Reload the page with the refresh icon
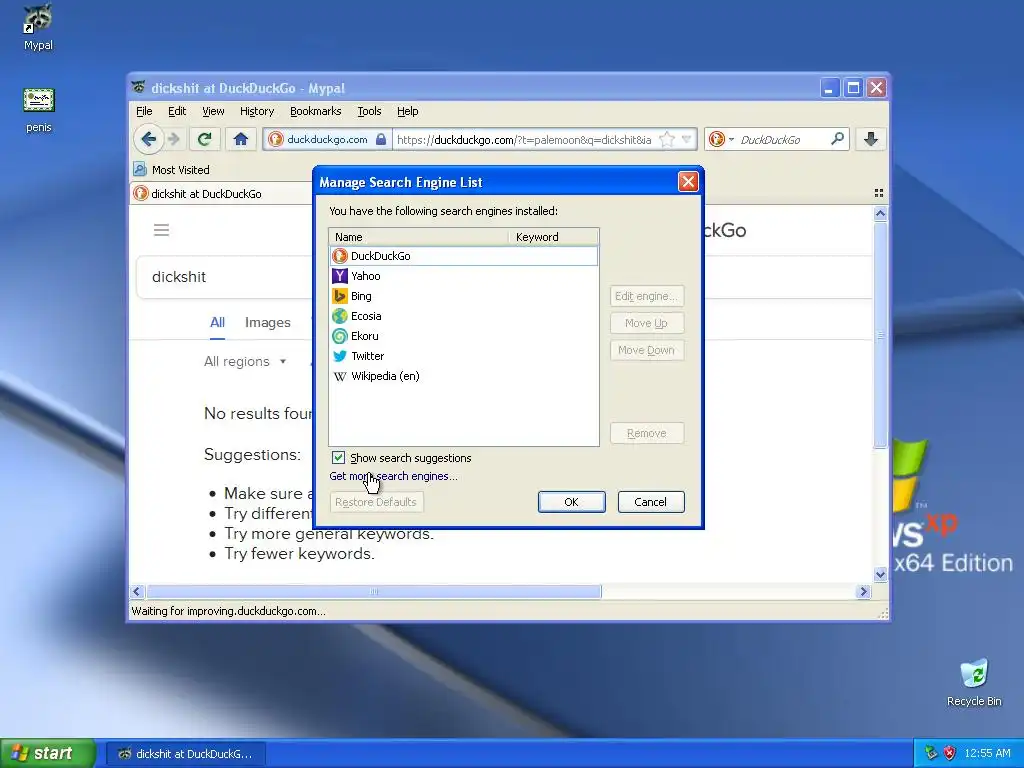The image size is (1024, 768). pyautogui.click(x=204, y=139)
